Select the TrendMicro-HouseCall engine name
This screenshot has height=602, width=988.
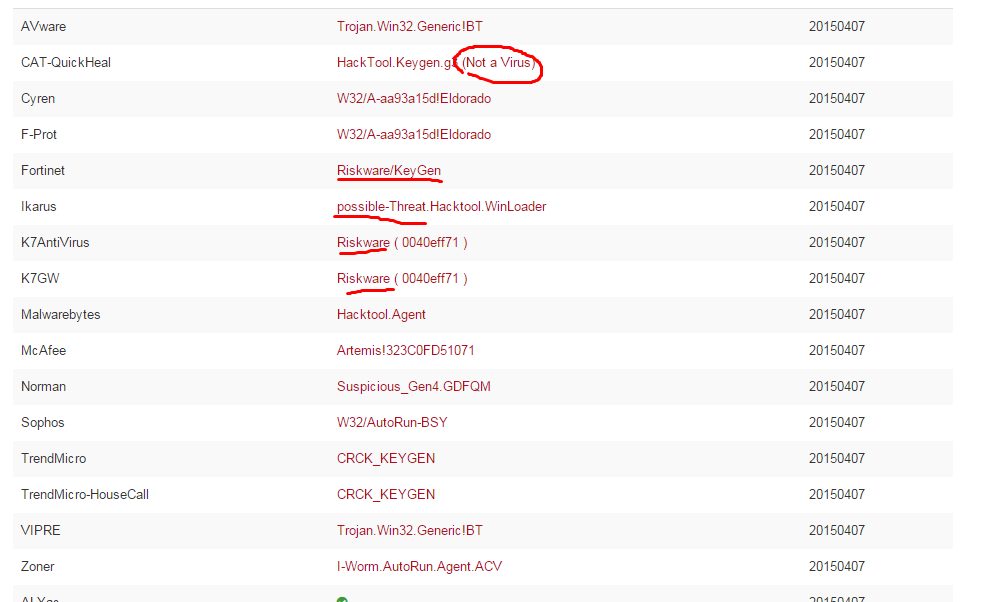[84, 494]
